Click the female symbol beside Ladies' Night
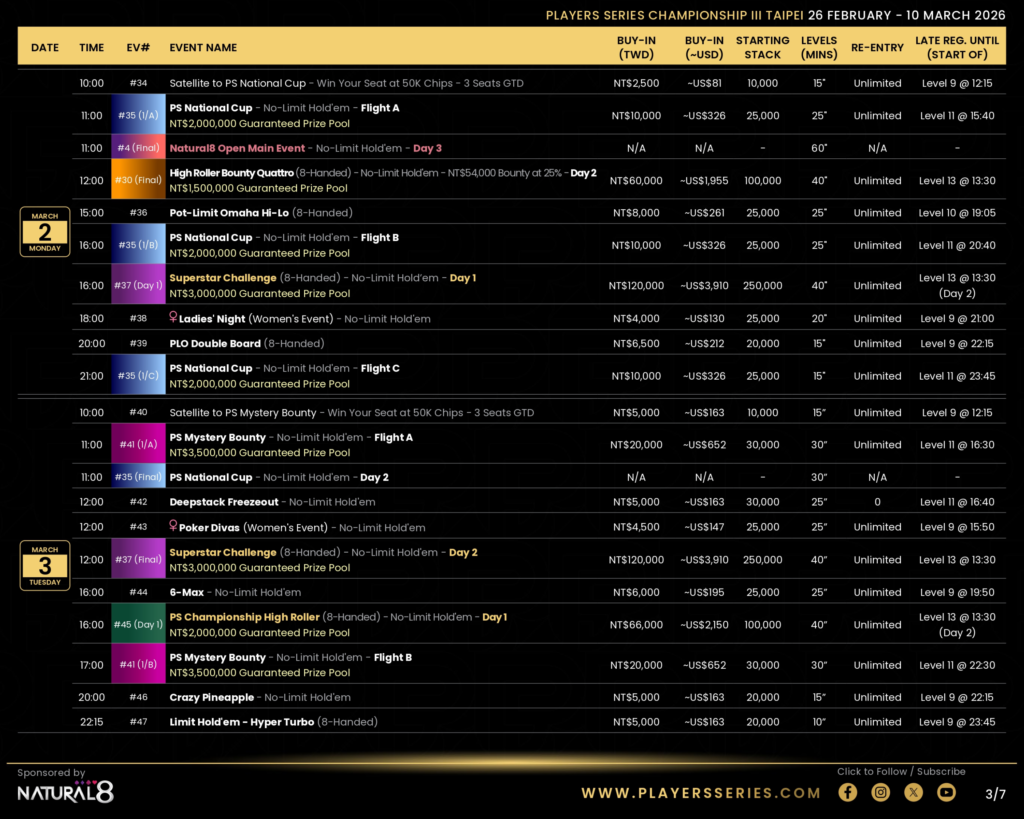The width and height of the screenshot is (1024, 819). pos(173,319)
